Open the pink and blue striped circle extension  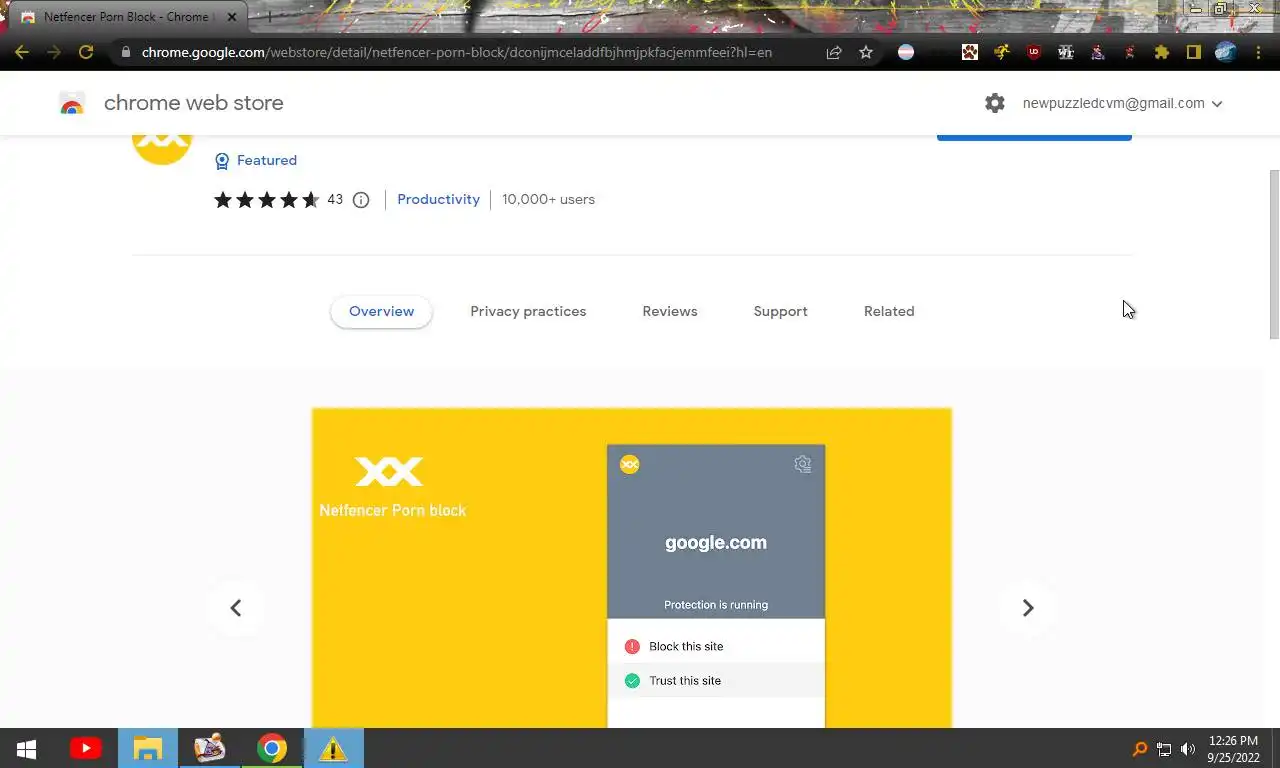click(906, 52)
